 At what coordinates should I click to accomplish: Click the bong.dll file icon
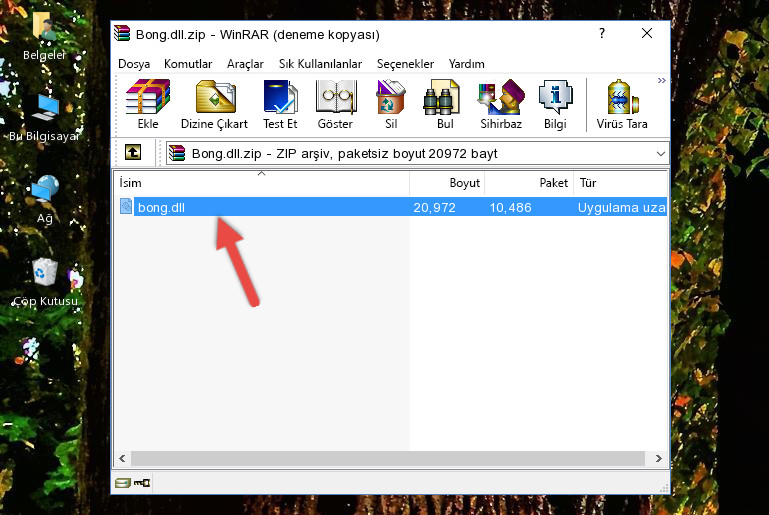[126, 206]
